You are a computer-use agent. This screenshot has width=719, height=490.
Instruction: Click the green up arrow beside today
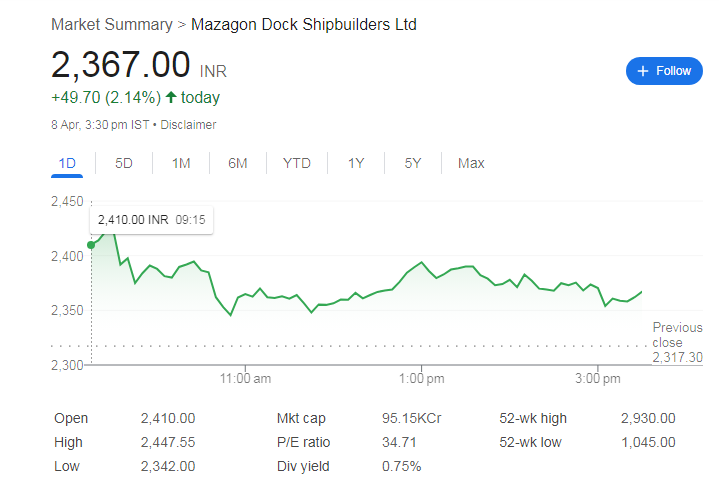tap(171, 98)
